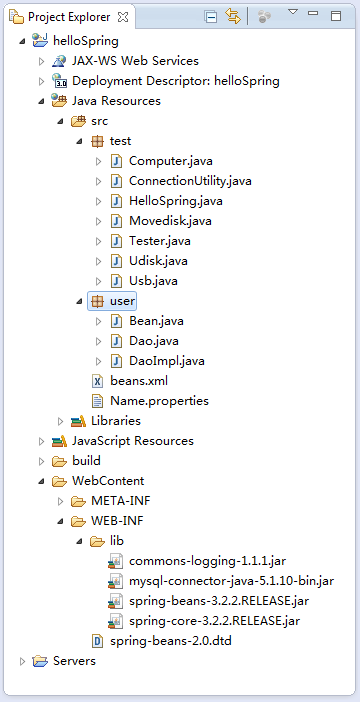Image resolution: width=360 pixels, height=702 pixels.
Task: Expand DaoImpl.java tree node
Action: [99, 361]
